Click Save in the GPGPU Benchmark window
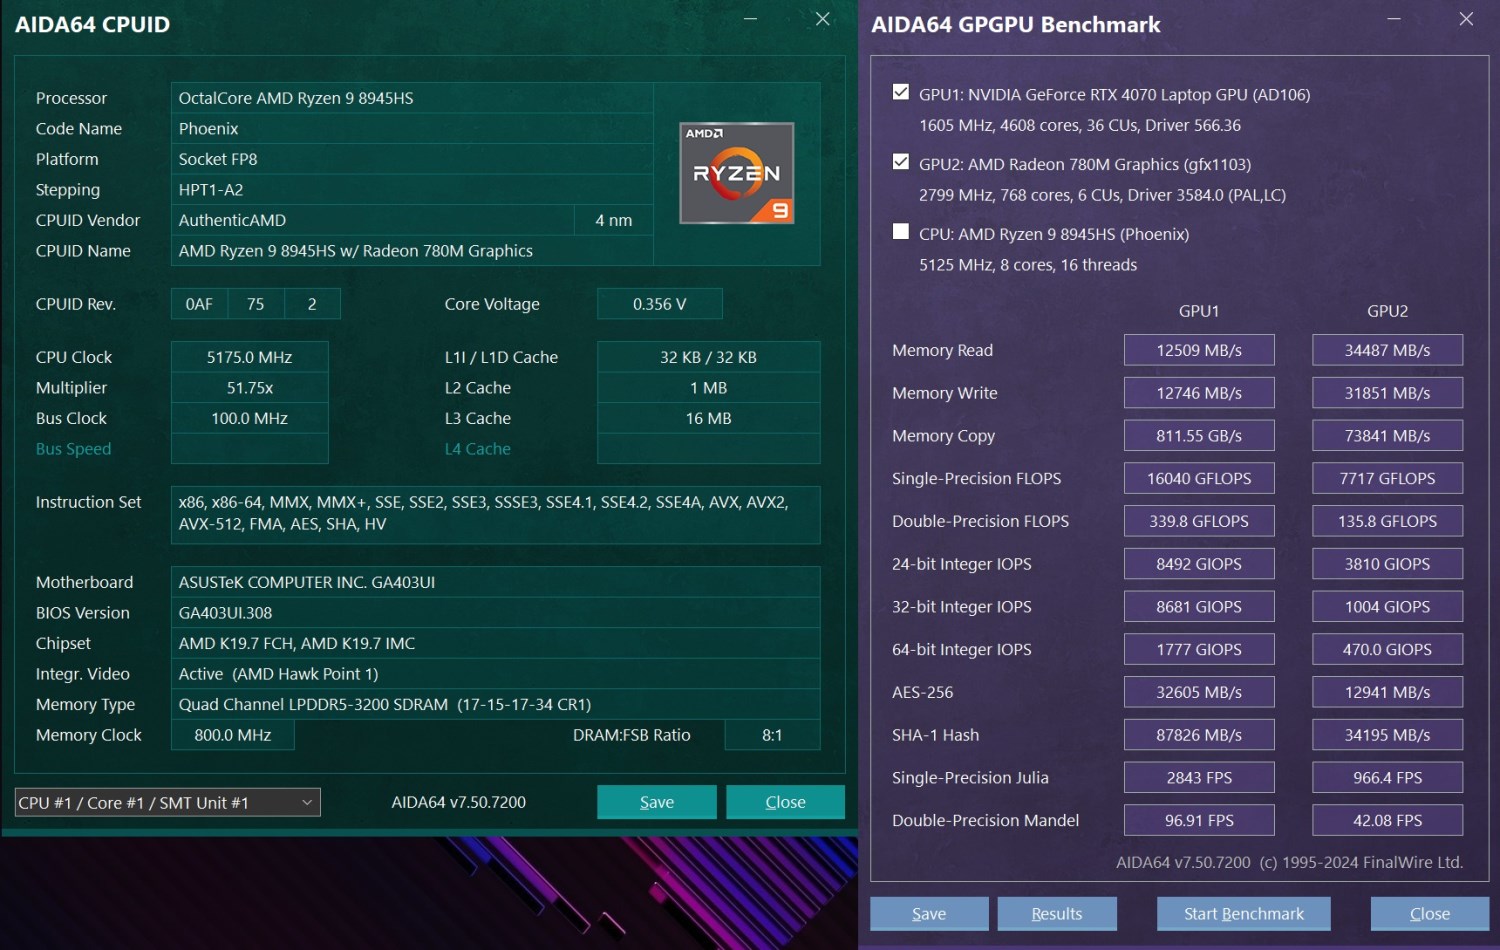The height and width of the screenshot is (950, 1500). tap(928, 913)
